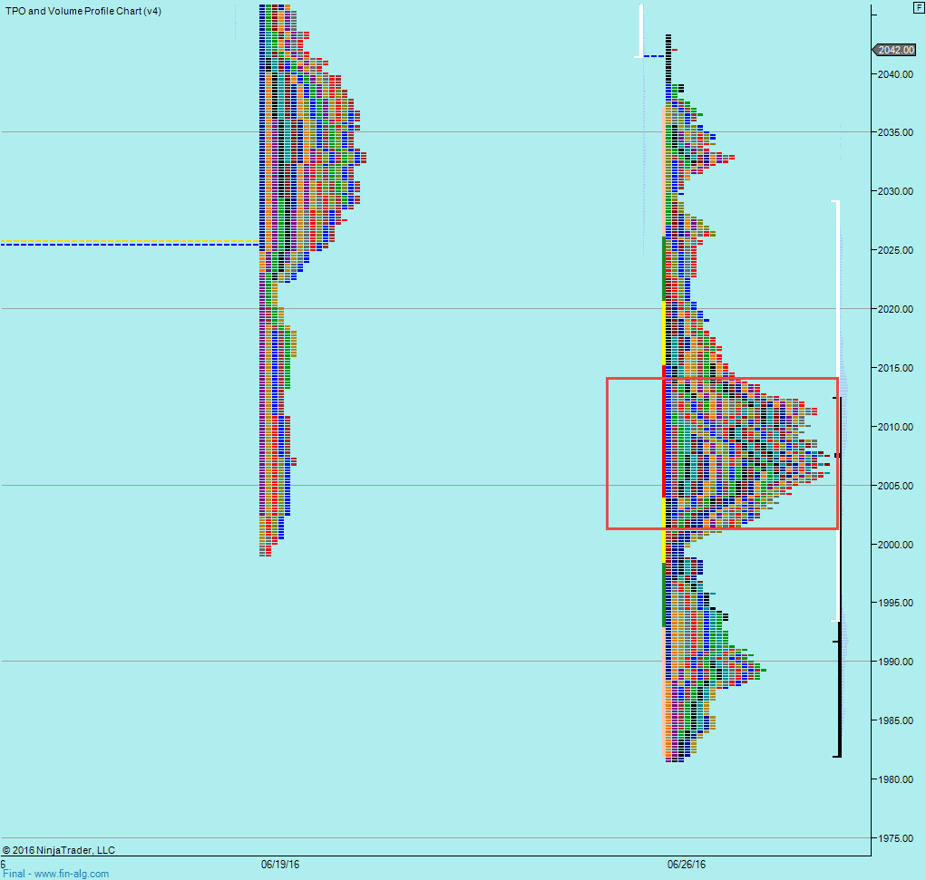Click the yellow-blue dashed horizontal line

130,242
